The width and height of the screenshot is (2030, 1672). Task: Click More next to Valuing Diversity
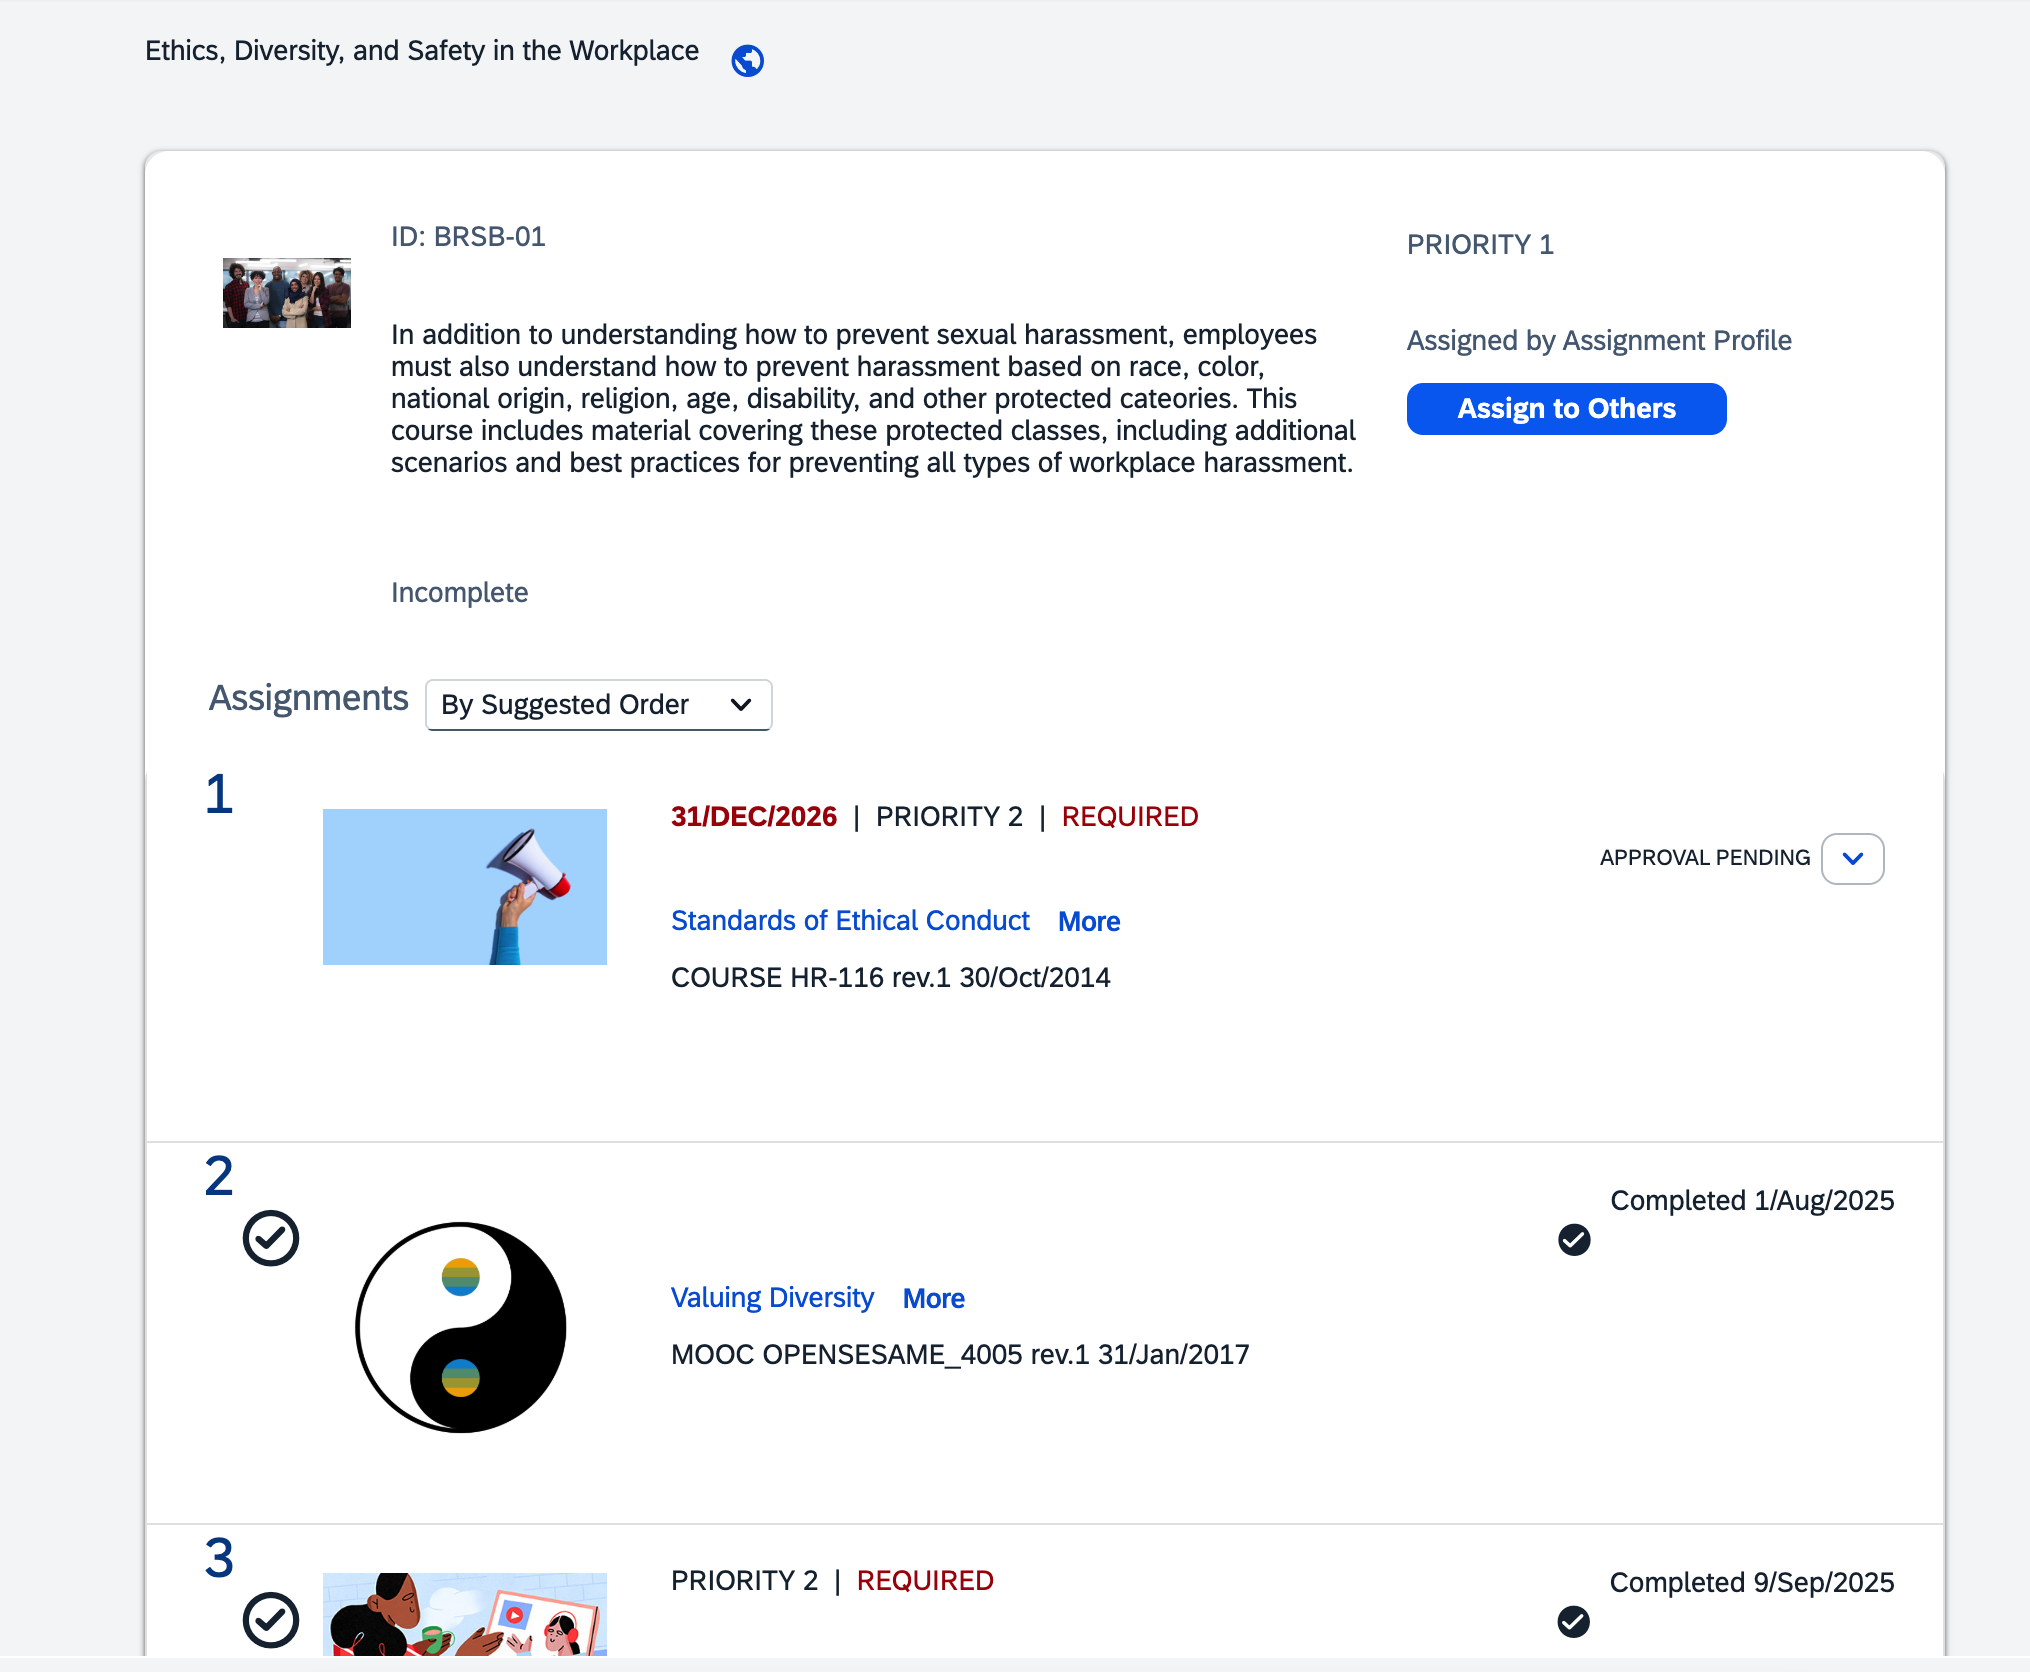point(933,1299)
